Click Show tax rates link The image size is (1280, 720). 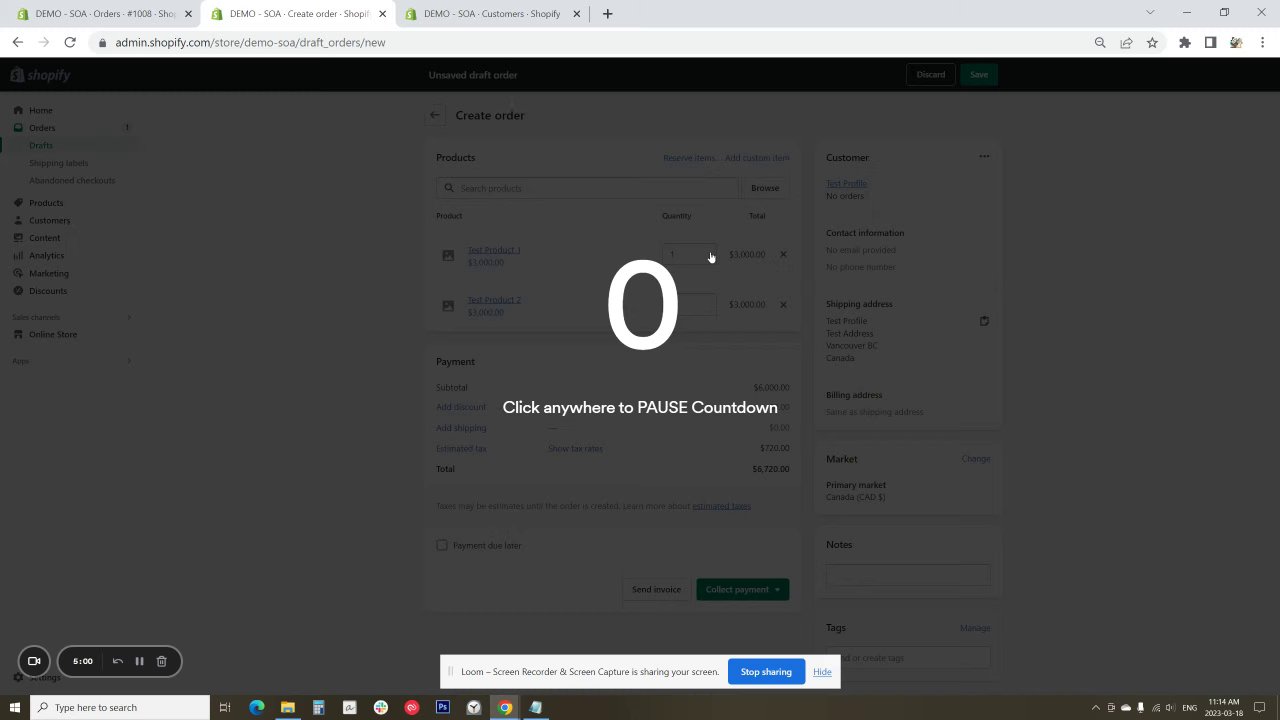(x=575, y=448)
